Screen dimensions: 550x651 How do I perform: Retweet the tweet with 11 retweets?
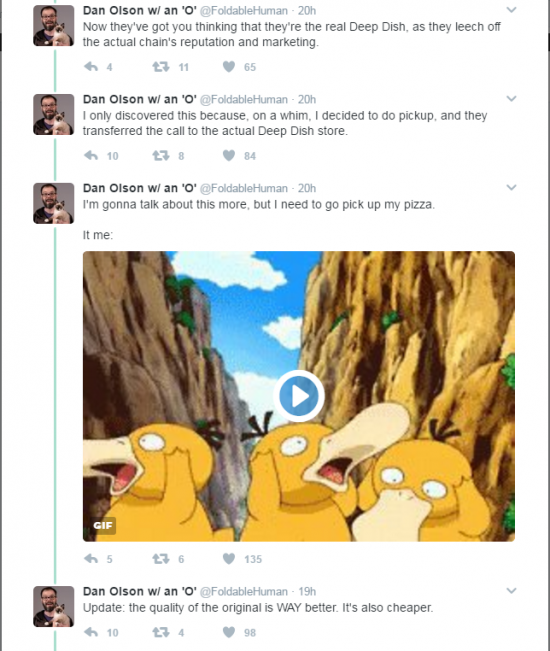[x=161, y=67]
